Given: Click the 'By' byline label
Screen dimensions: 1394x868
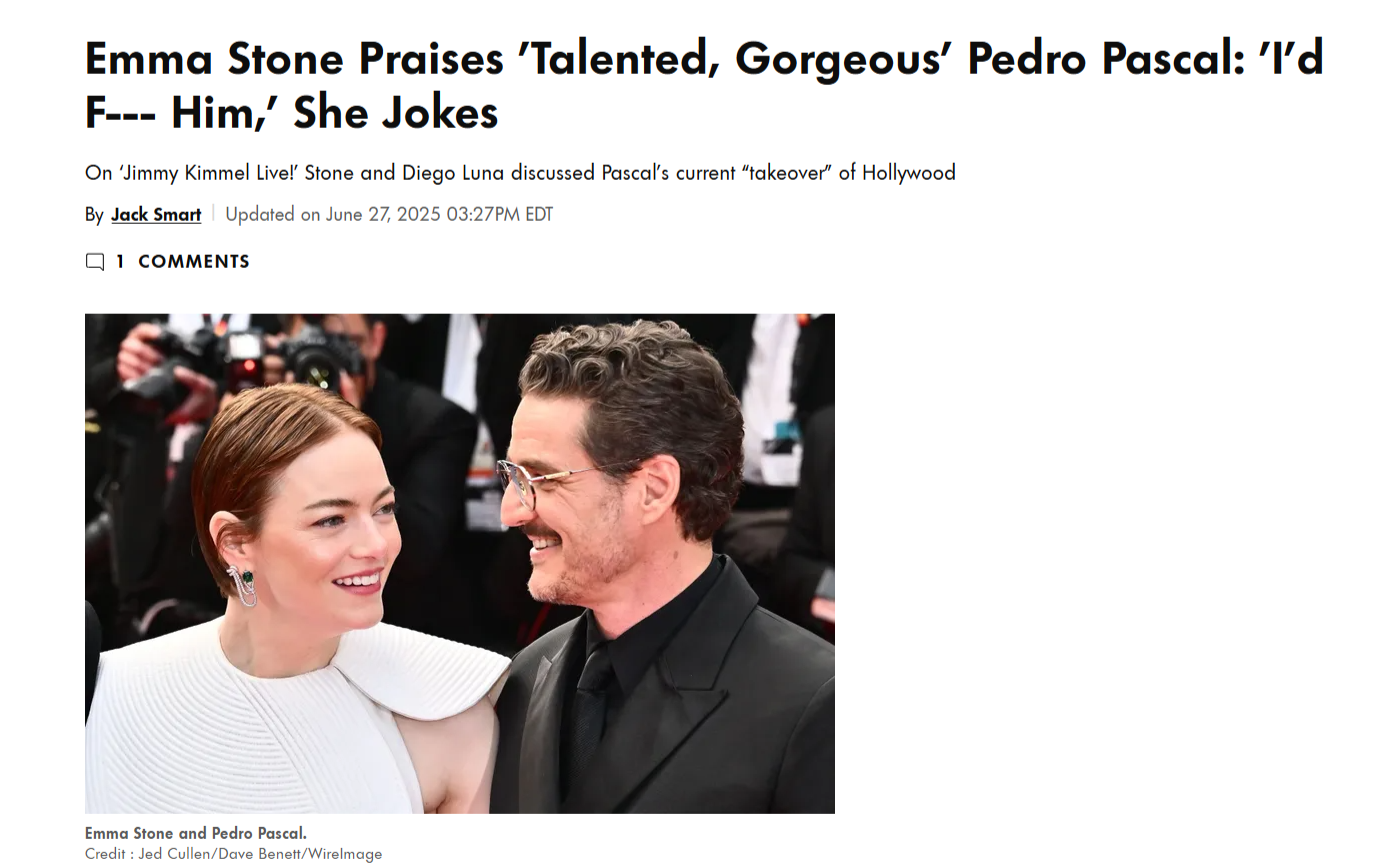Looking at the screenshot, I should coord(94,215).
